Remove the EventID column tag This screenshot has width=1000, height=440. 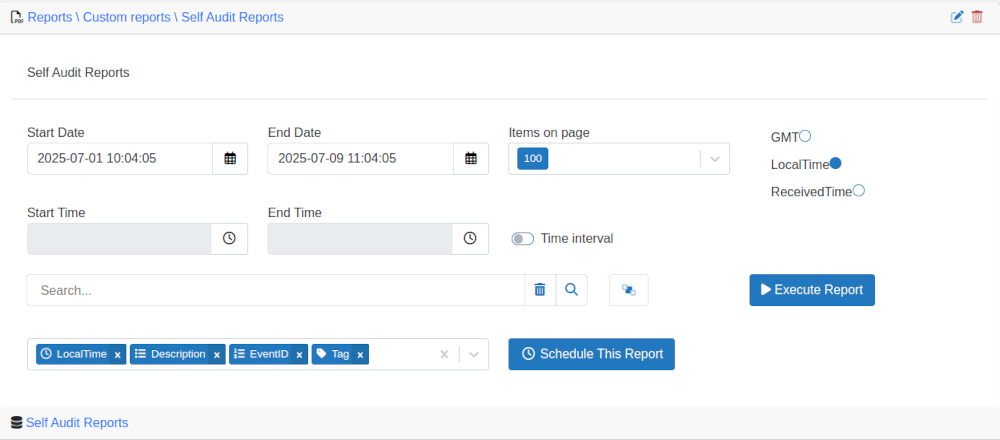pos(299,355)
